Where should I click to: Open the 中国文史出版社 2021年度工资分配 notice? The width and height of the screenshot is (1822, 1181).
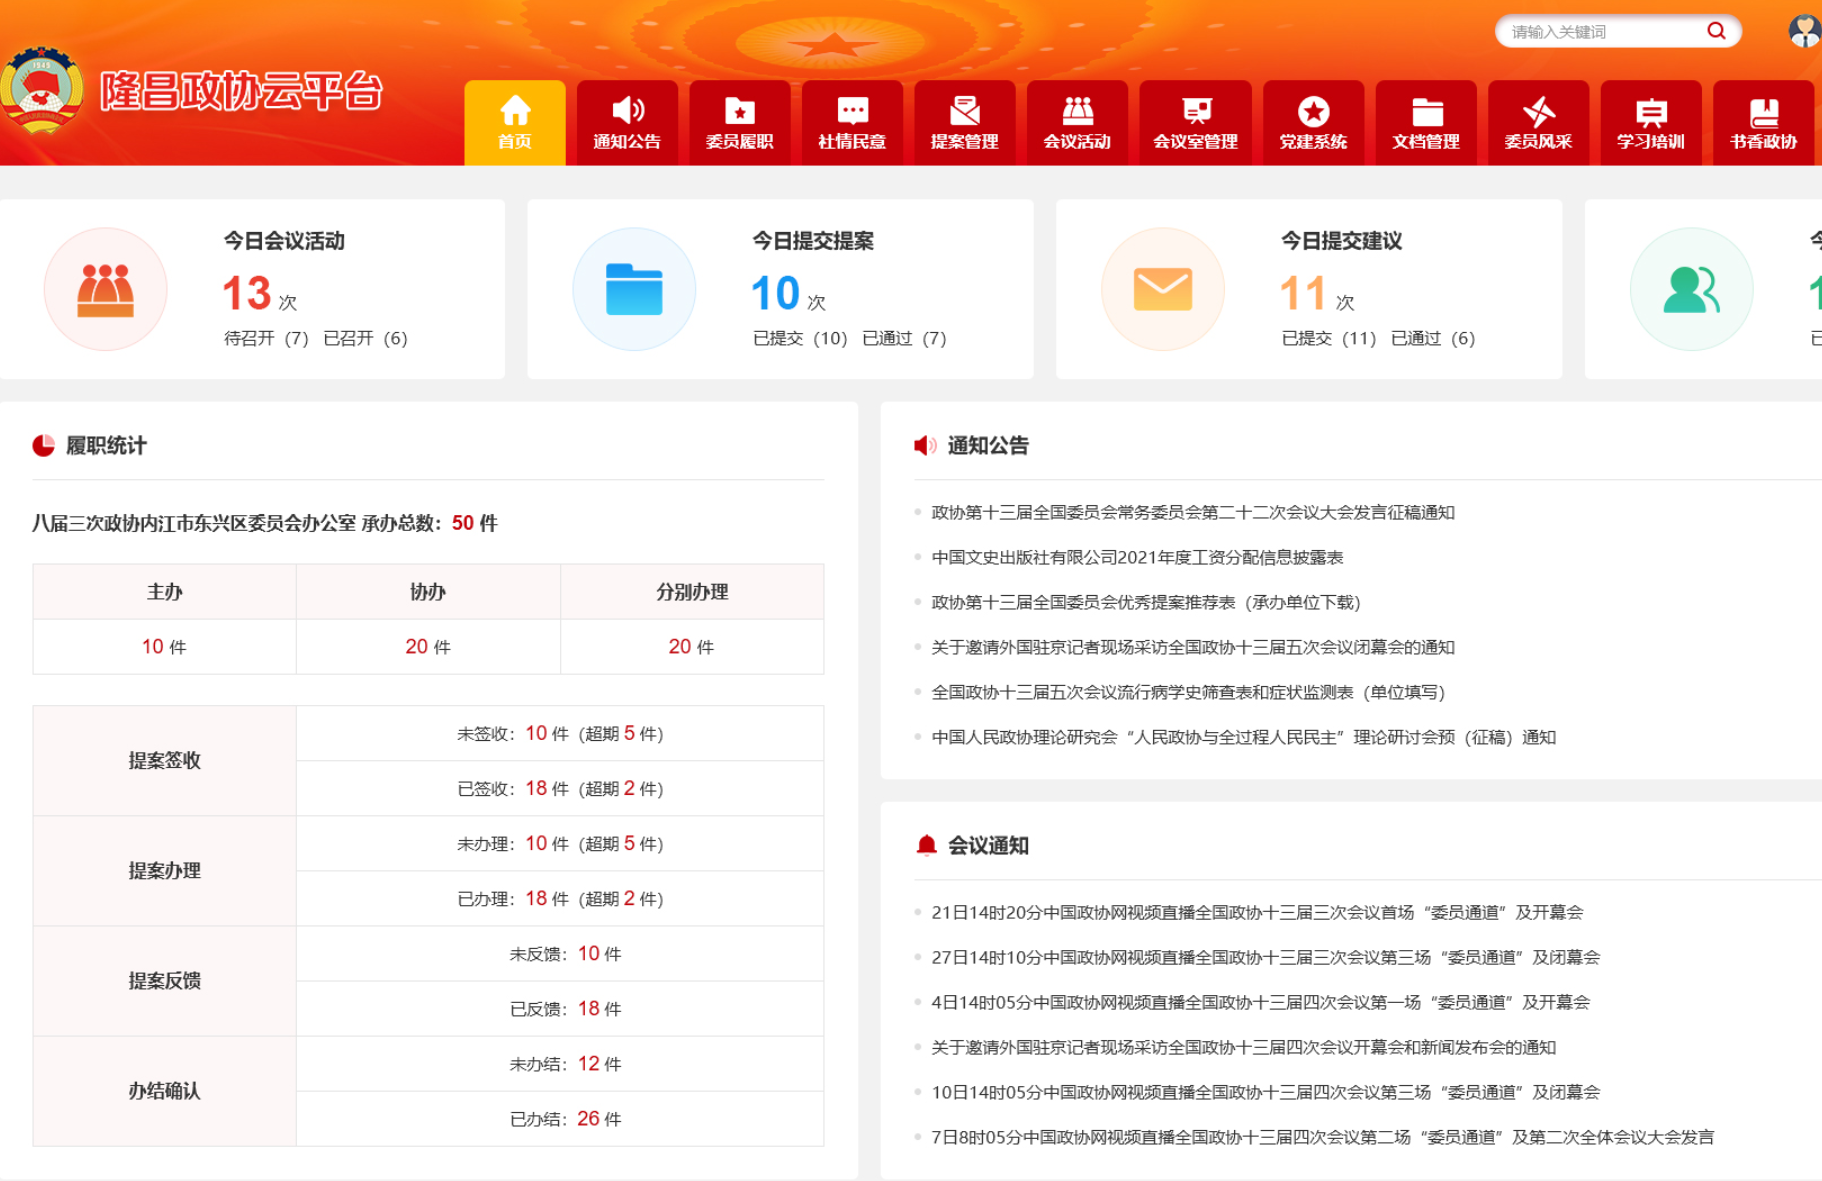click(x=1137, y=557)
